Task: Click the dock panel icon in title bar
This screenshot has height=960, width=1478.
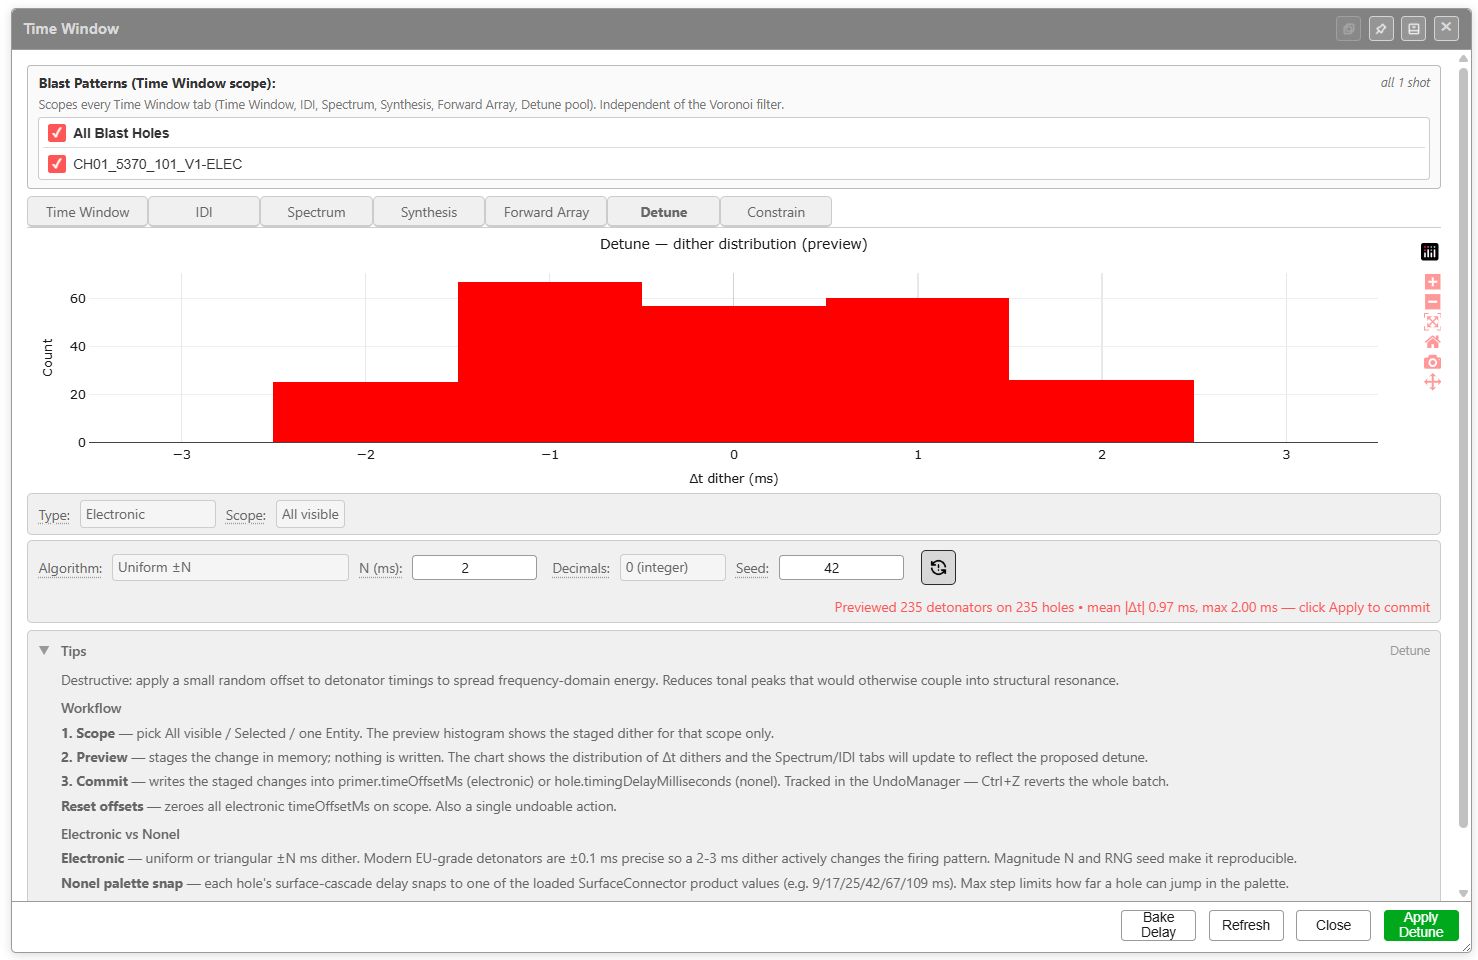Action: tap(1414, 29)
